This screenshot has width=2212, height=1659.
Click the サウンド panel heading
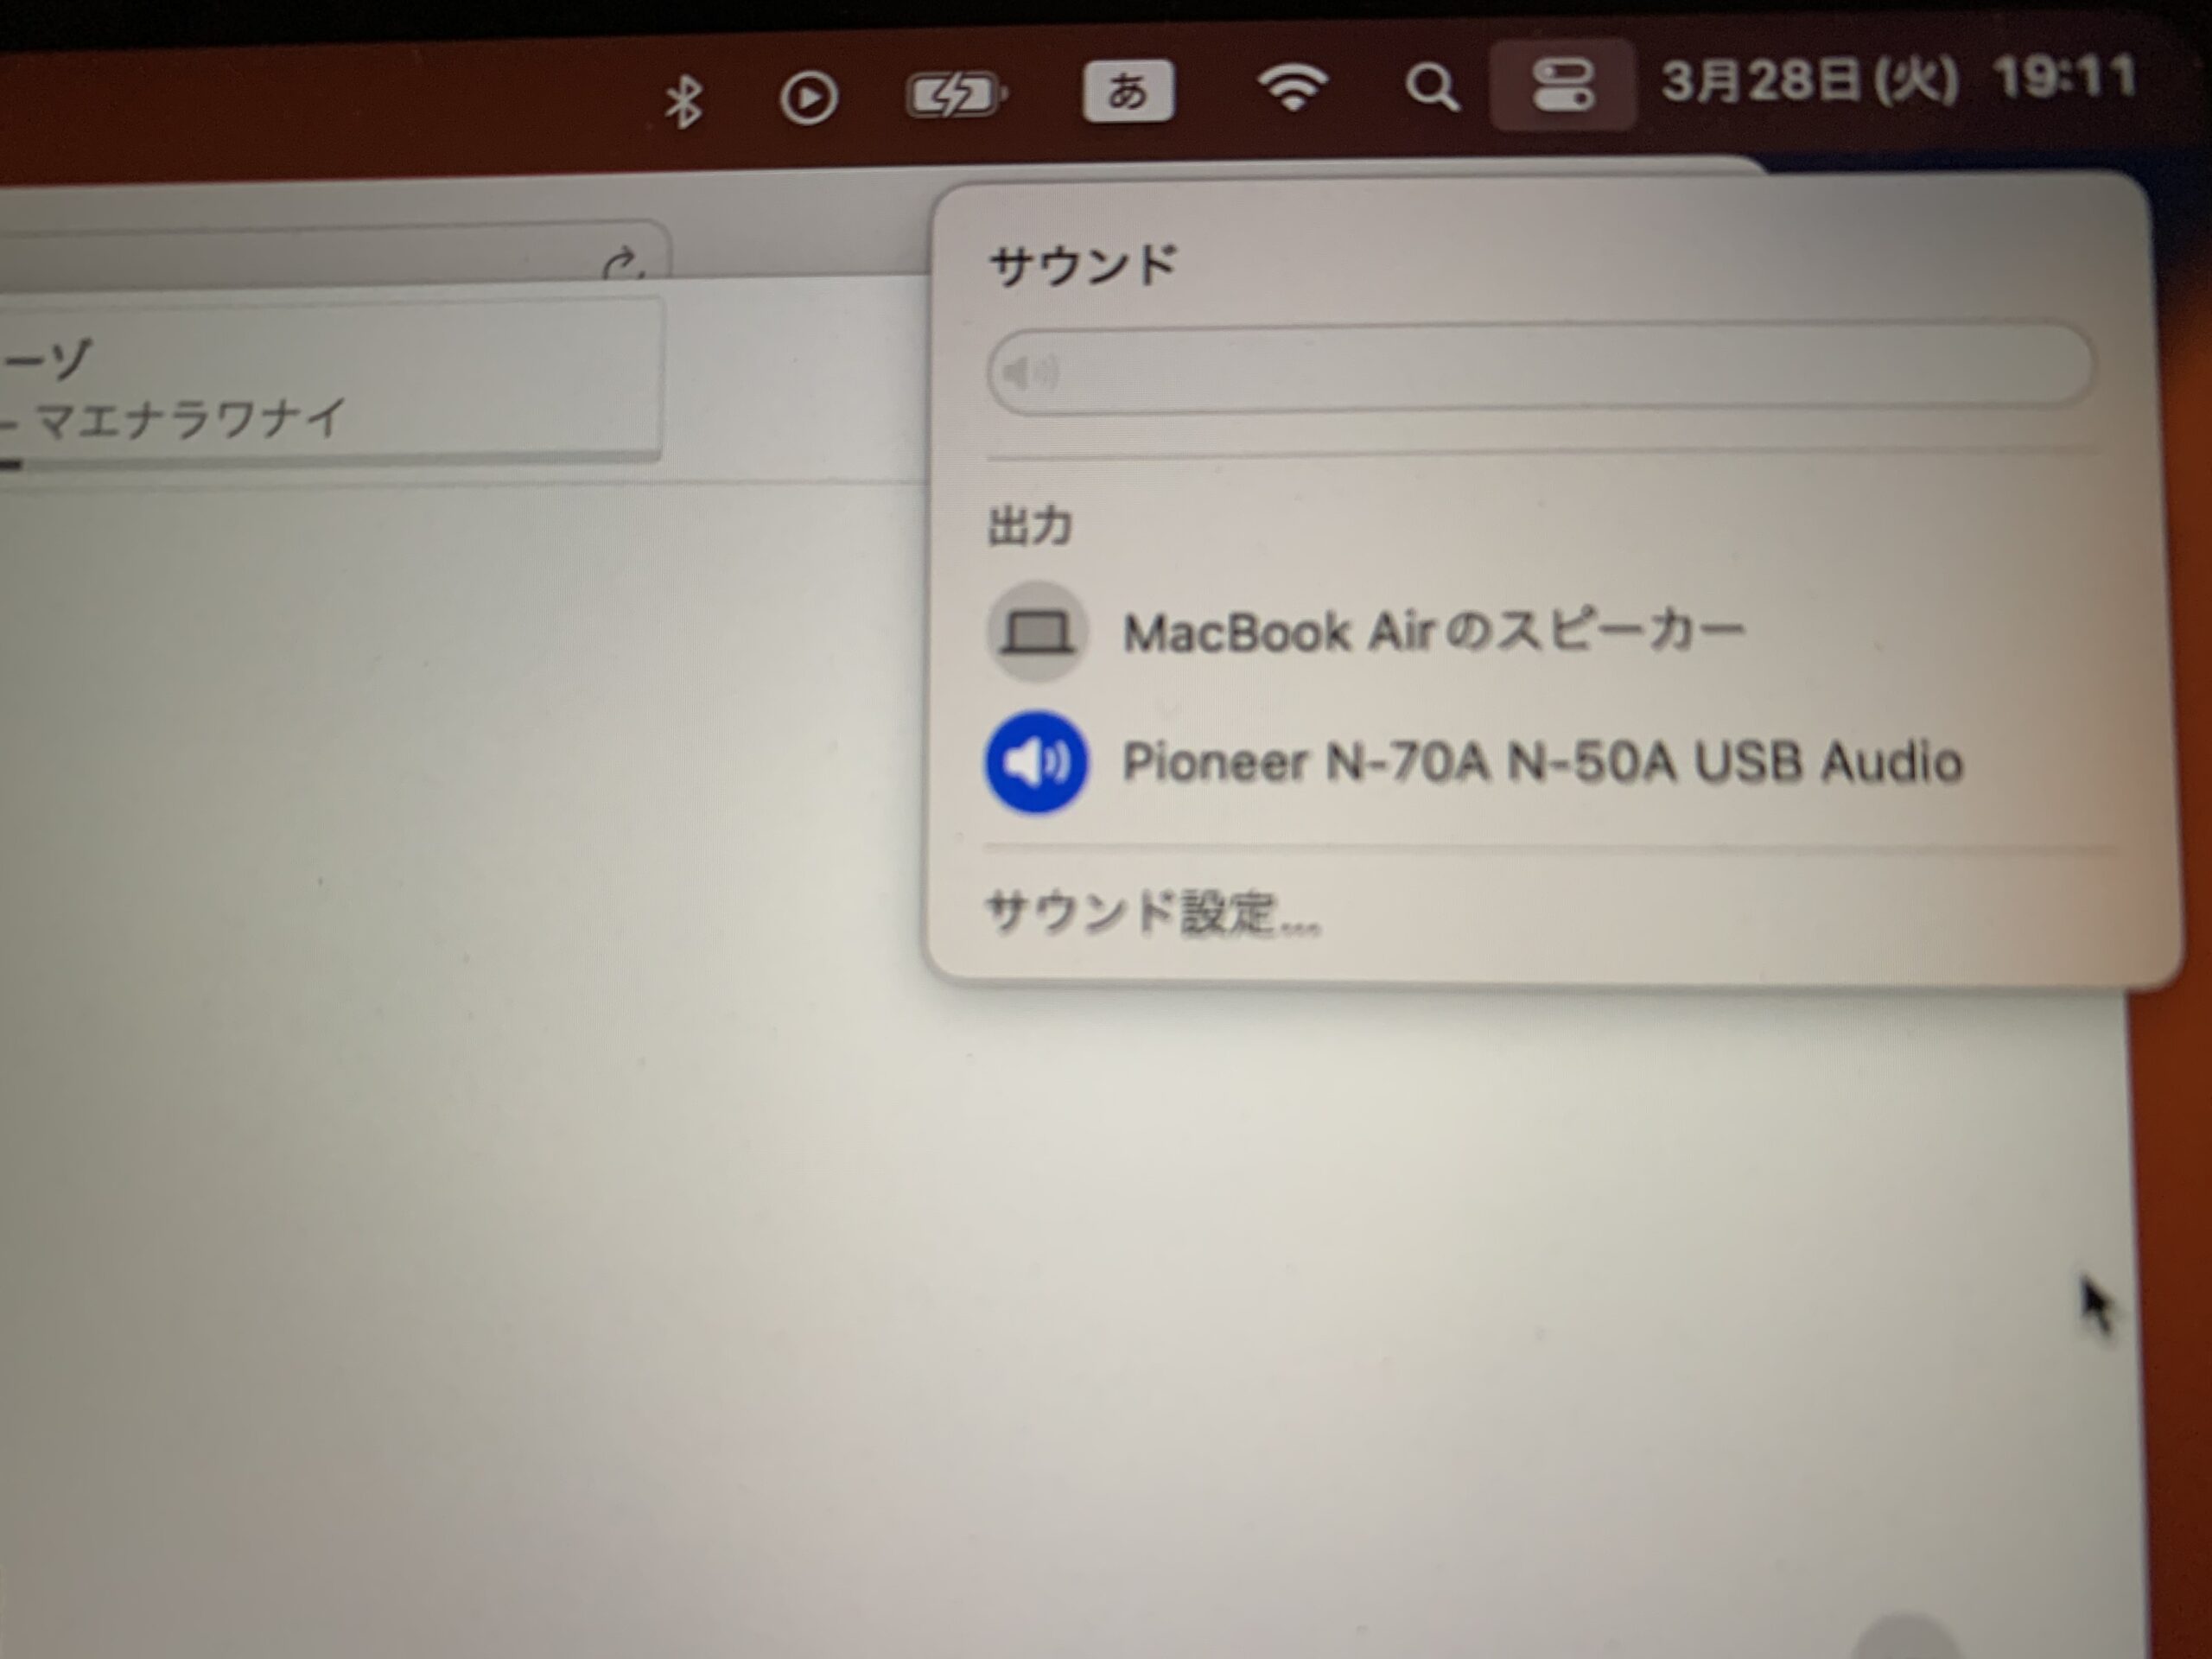1083,267
